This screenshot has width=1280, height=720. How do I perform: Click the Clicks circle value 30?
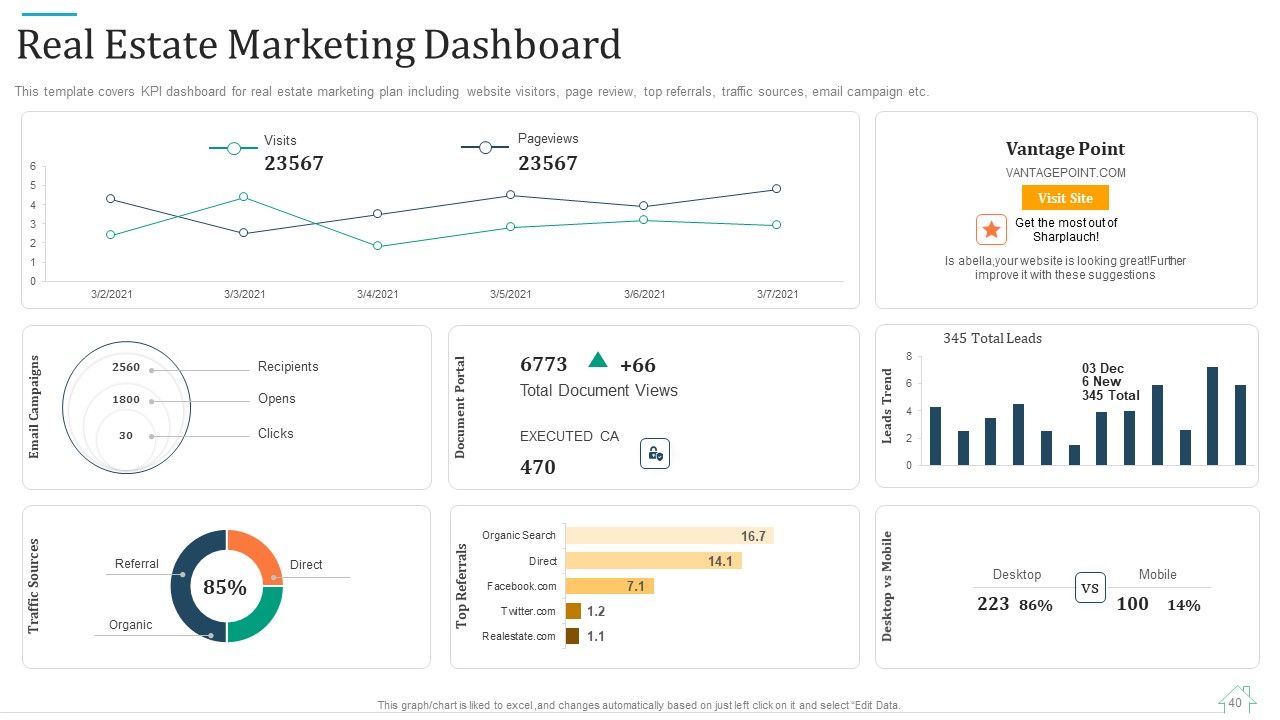tap(126, 435)
